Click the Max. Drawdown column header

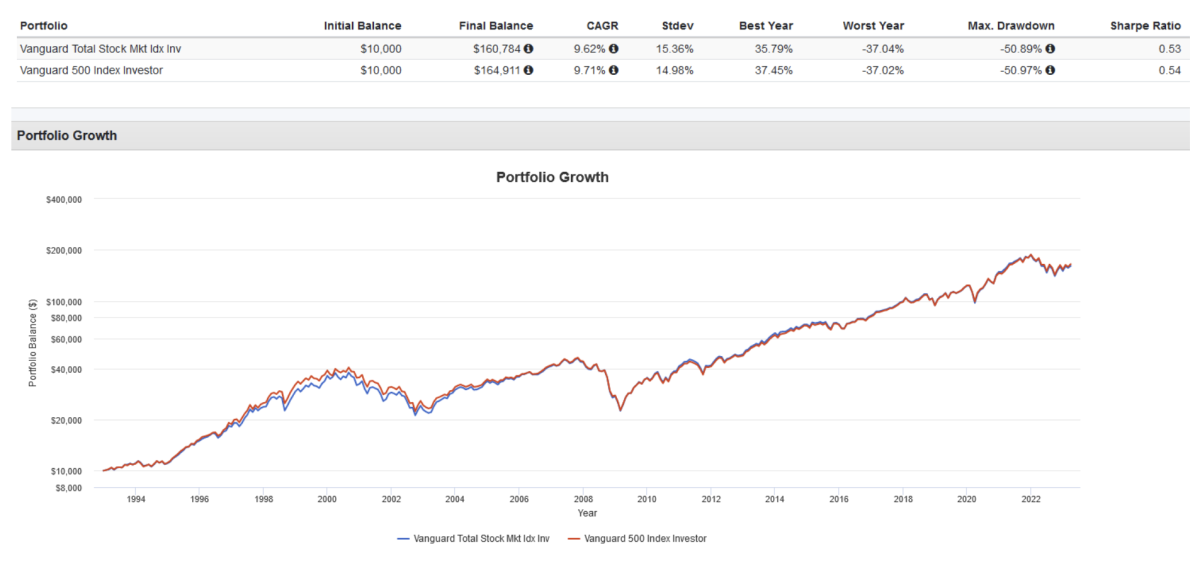pos(1011,26)
